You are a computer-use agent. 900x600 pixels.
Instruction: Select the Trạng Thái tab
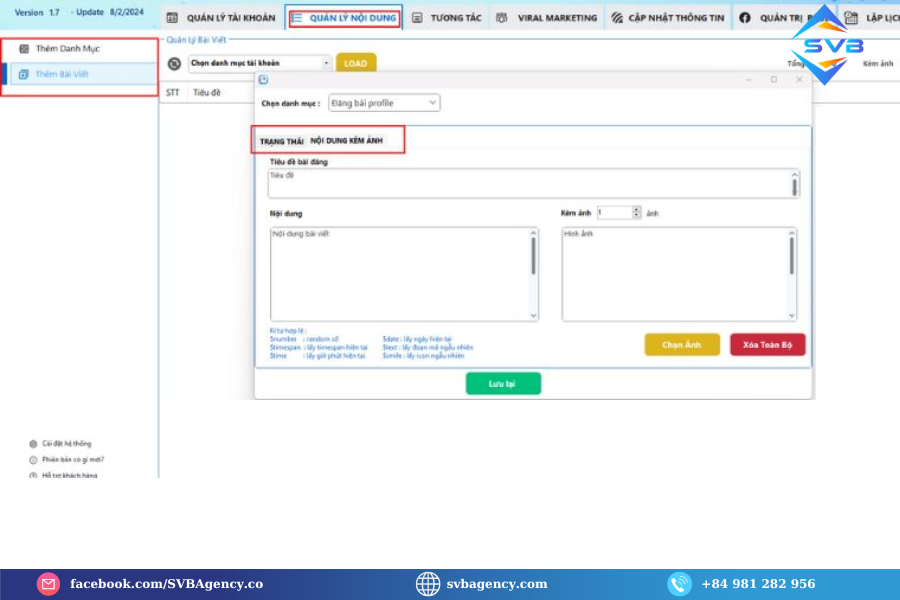point(281,141)
